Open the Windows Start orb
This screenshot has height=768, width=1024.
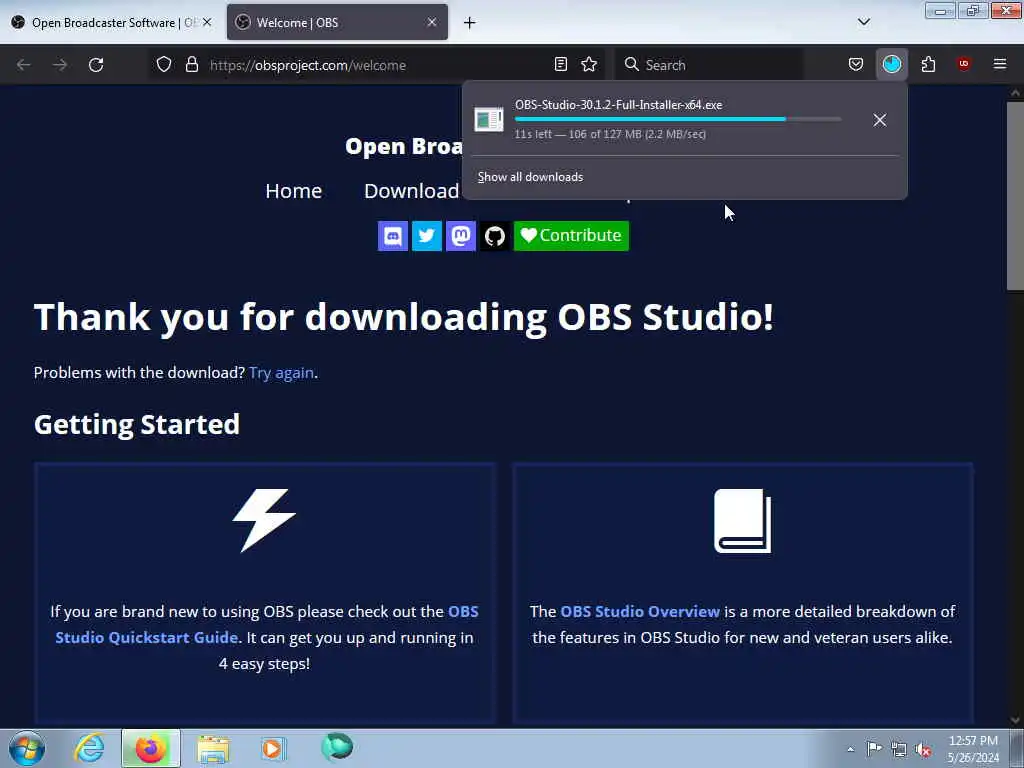coord(27,748)
